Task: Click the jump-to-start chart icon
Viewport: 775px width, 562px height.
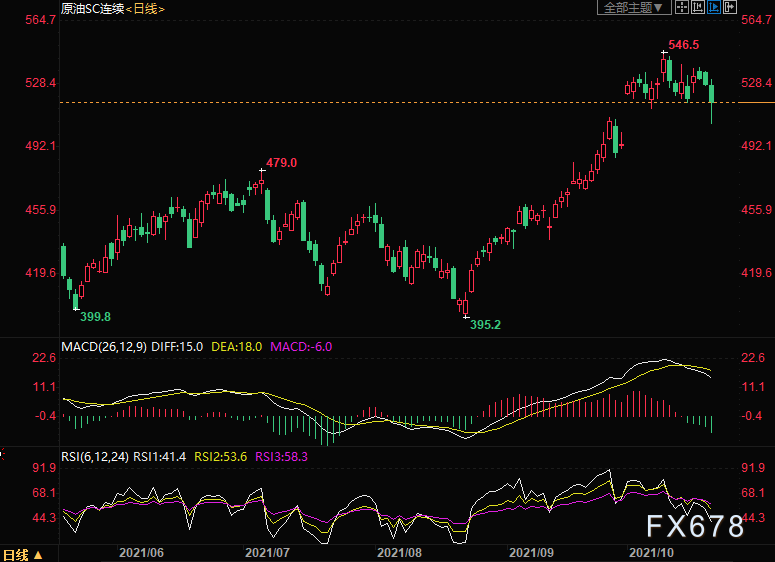Action: (x=698, y=7)
